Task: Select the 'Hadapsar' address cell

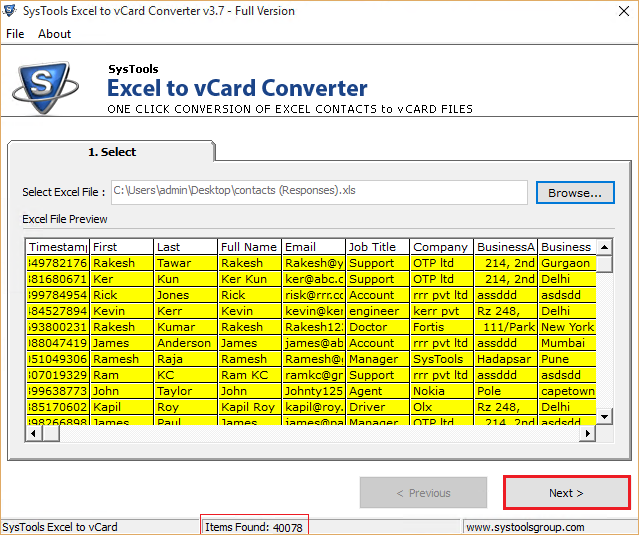Action: click(505, 359)
